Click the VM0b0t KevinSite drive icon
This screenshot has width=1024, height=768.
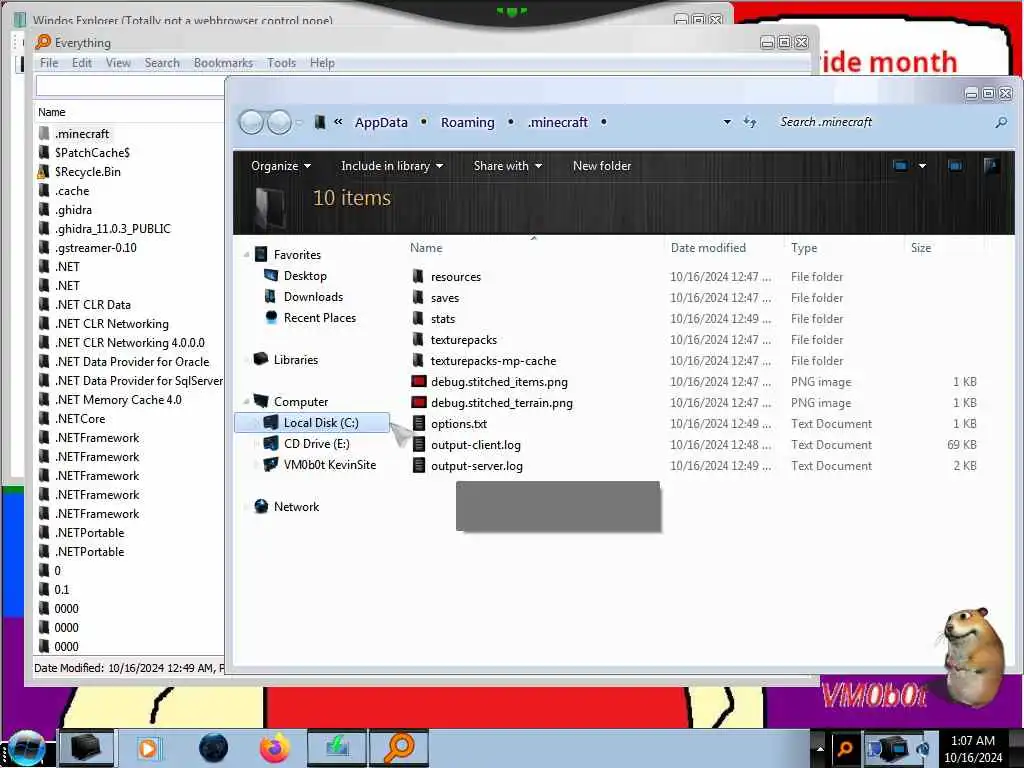point(270,464)
